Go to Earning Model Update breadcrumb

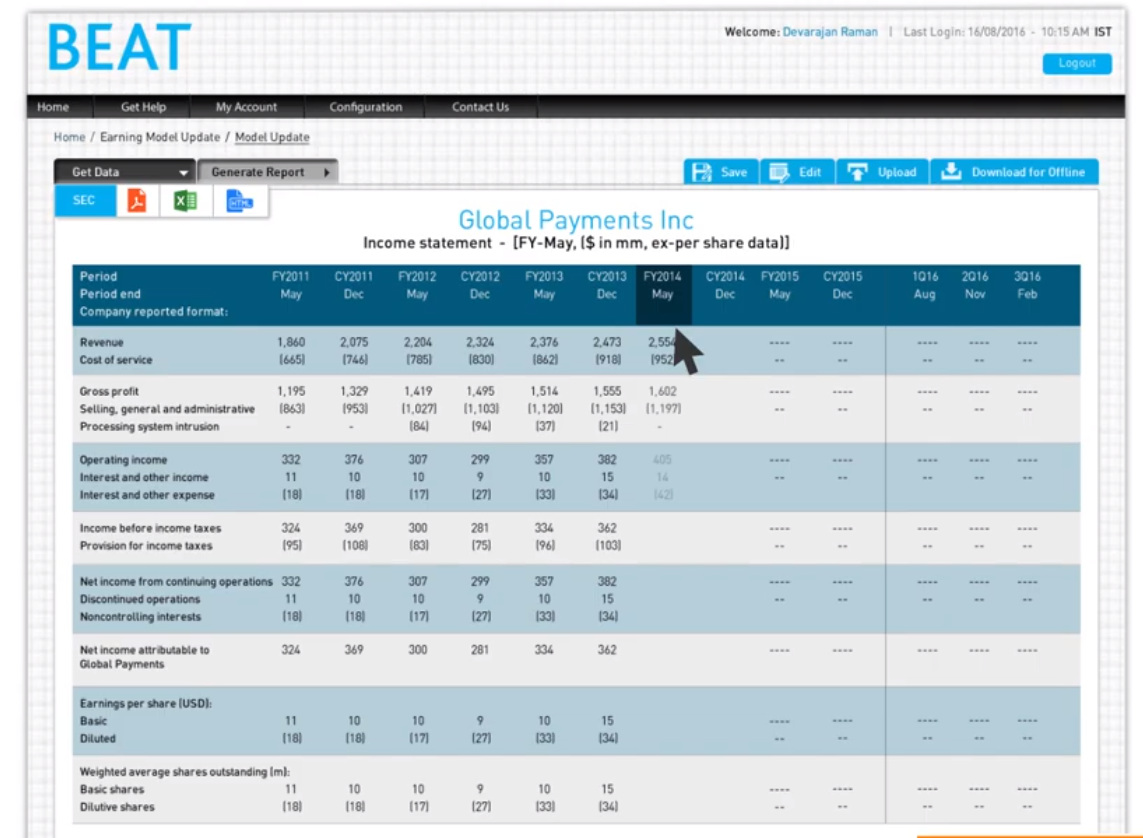160,137
